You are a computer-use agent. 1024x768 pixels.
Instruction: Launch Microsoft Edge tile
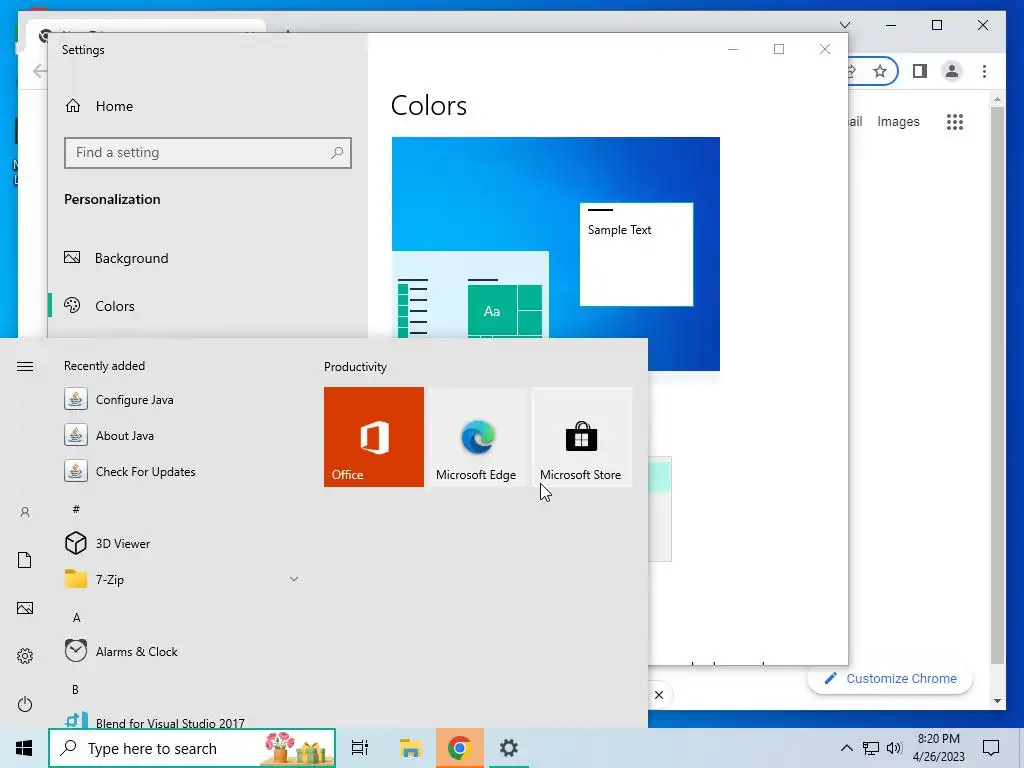pyautogui.click(x=477, y=437)
